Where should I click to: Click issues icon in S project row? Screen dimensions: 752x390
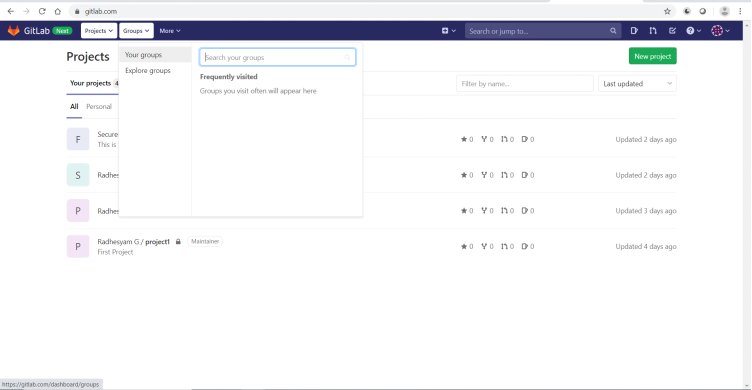click(x=525, y=175)
